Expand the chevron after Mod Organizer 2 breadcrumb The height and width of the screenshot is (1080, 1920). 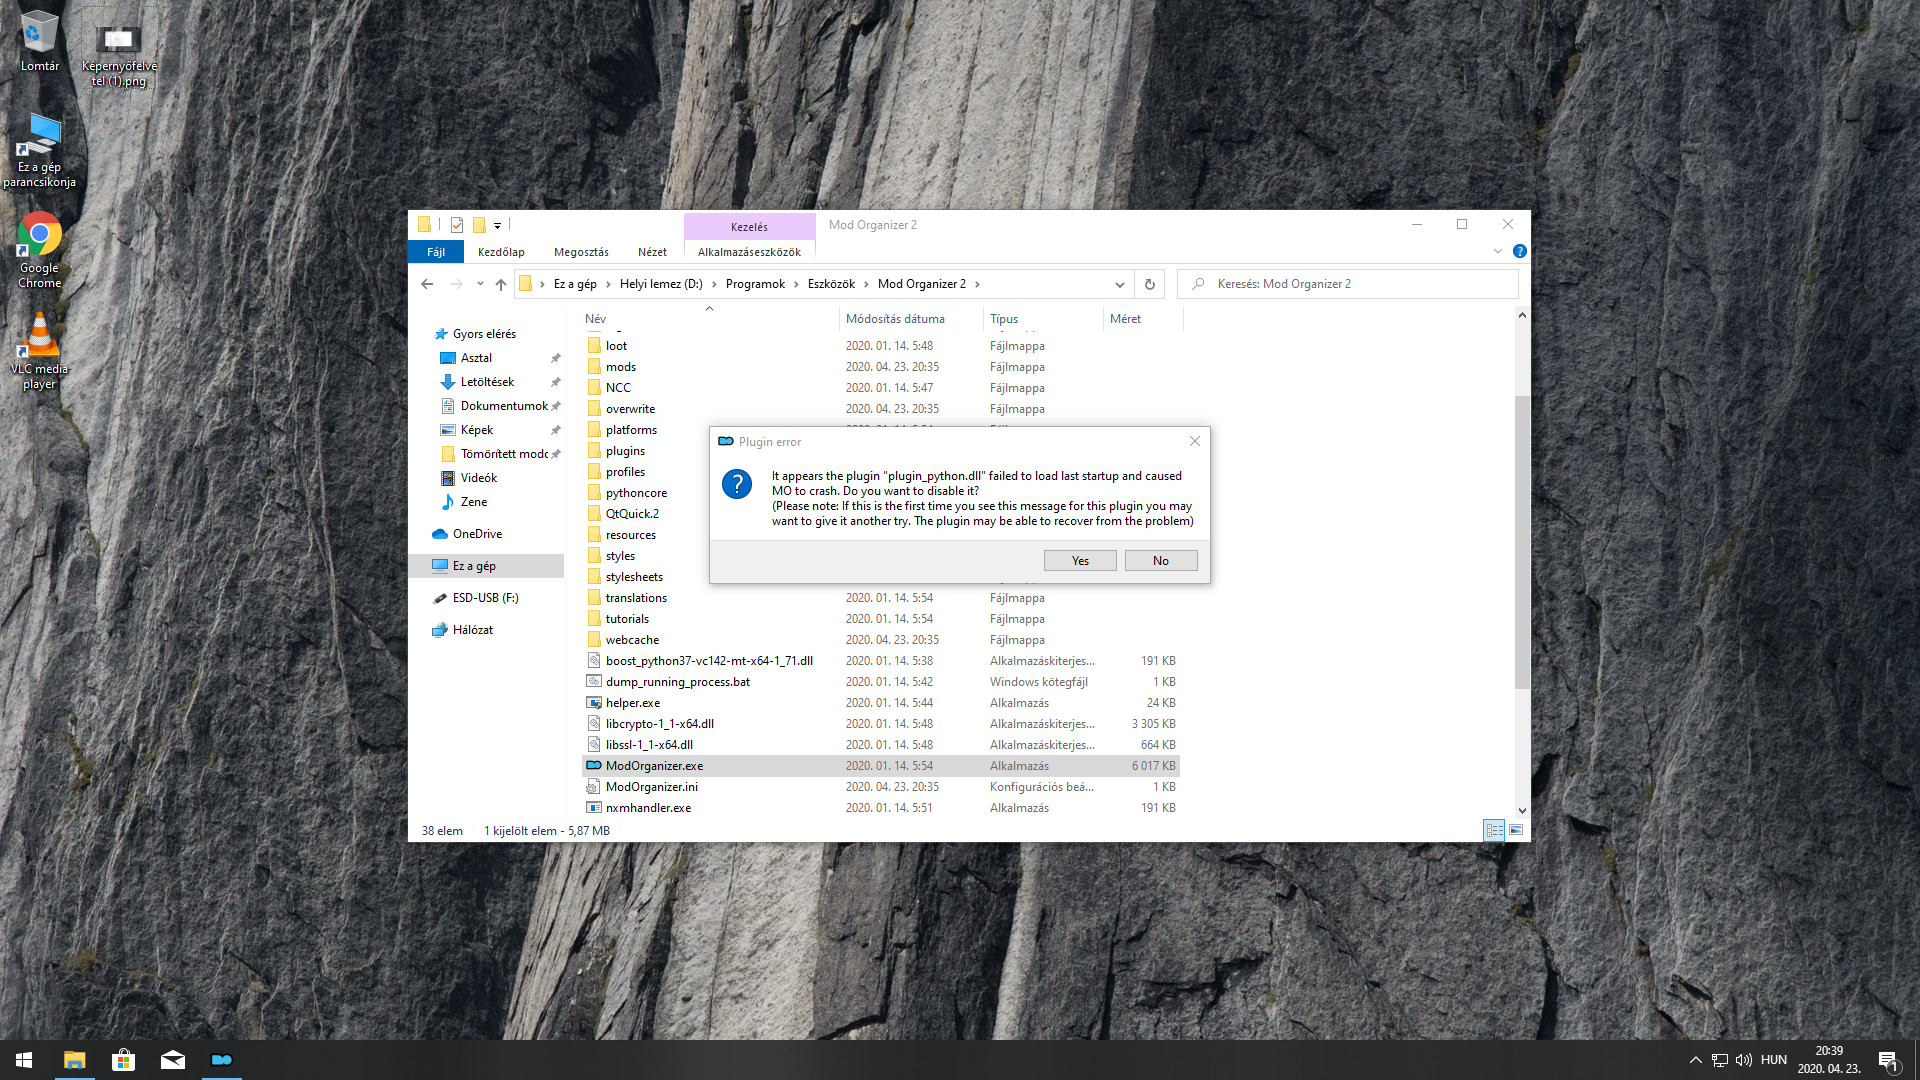(977, 284)
